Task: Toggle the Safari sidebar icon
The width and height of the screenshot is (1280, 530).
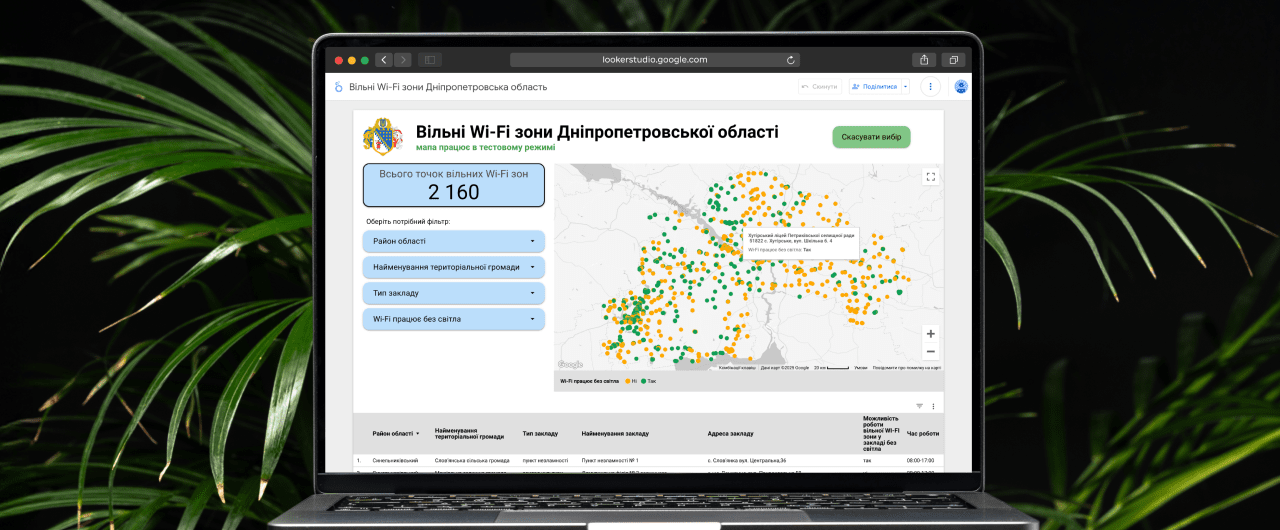Action: [430, 60]
